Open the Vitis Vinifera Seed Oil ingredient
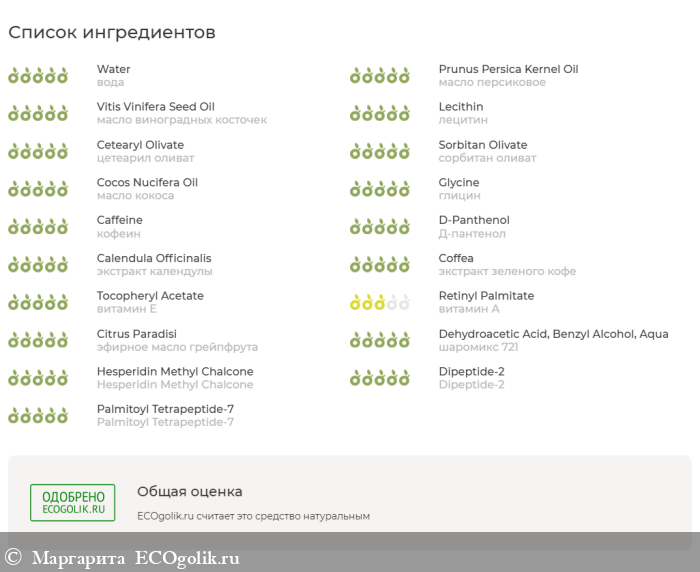The height and width of the screenshot is (572, 700). coord(155,107)
